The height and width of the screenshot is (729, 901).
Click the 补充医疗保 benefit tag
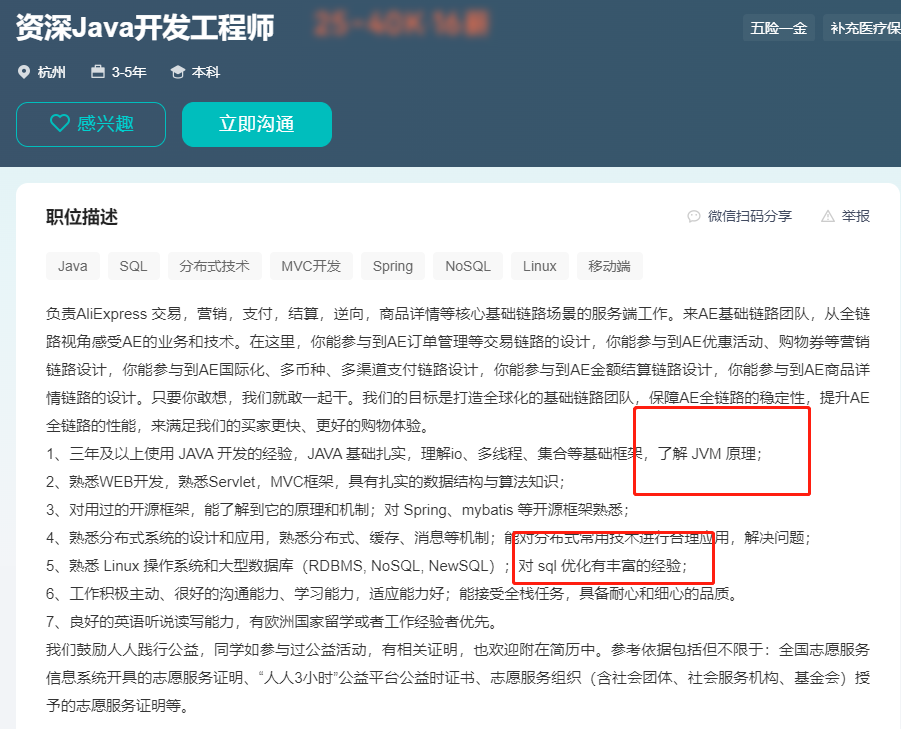point(862,28)
